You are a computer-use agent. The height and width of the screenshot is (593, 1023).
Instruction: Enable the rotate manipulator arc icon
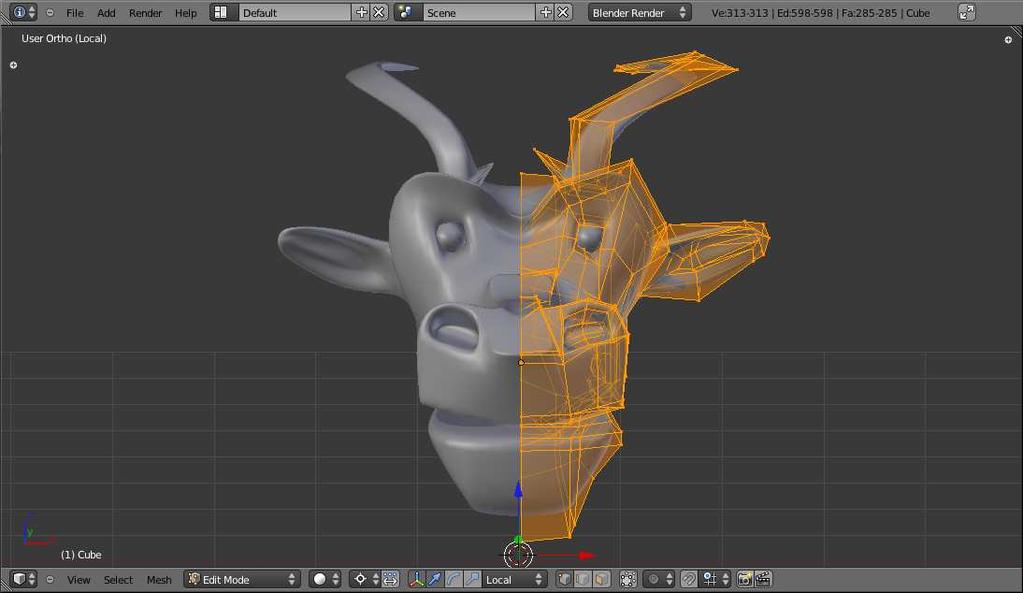tap(454, 579)
